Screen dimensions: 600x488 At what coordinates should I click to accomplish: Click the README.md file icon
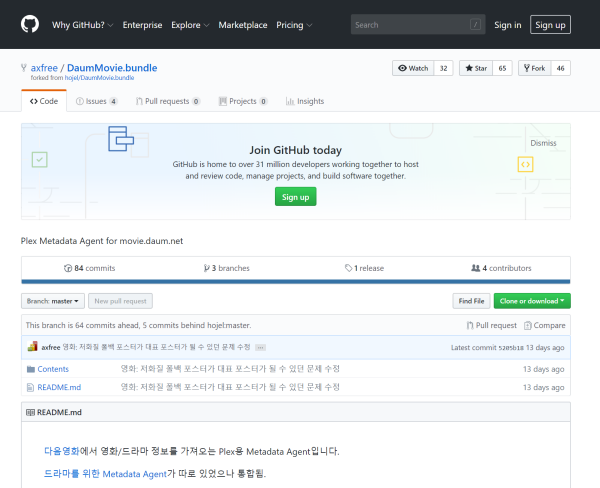pyautogui.click(x=30, y=387)
